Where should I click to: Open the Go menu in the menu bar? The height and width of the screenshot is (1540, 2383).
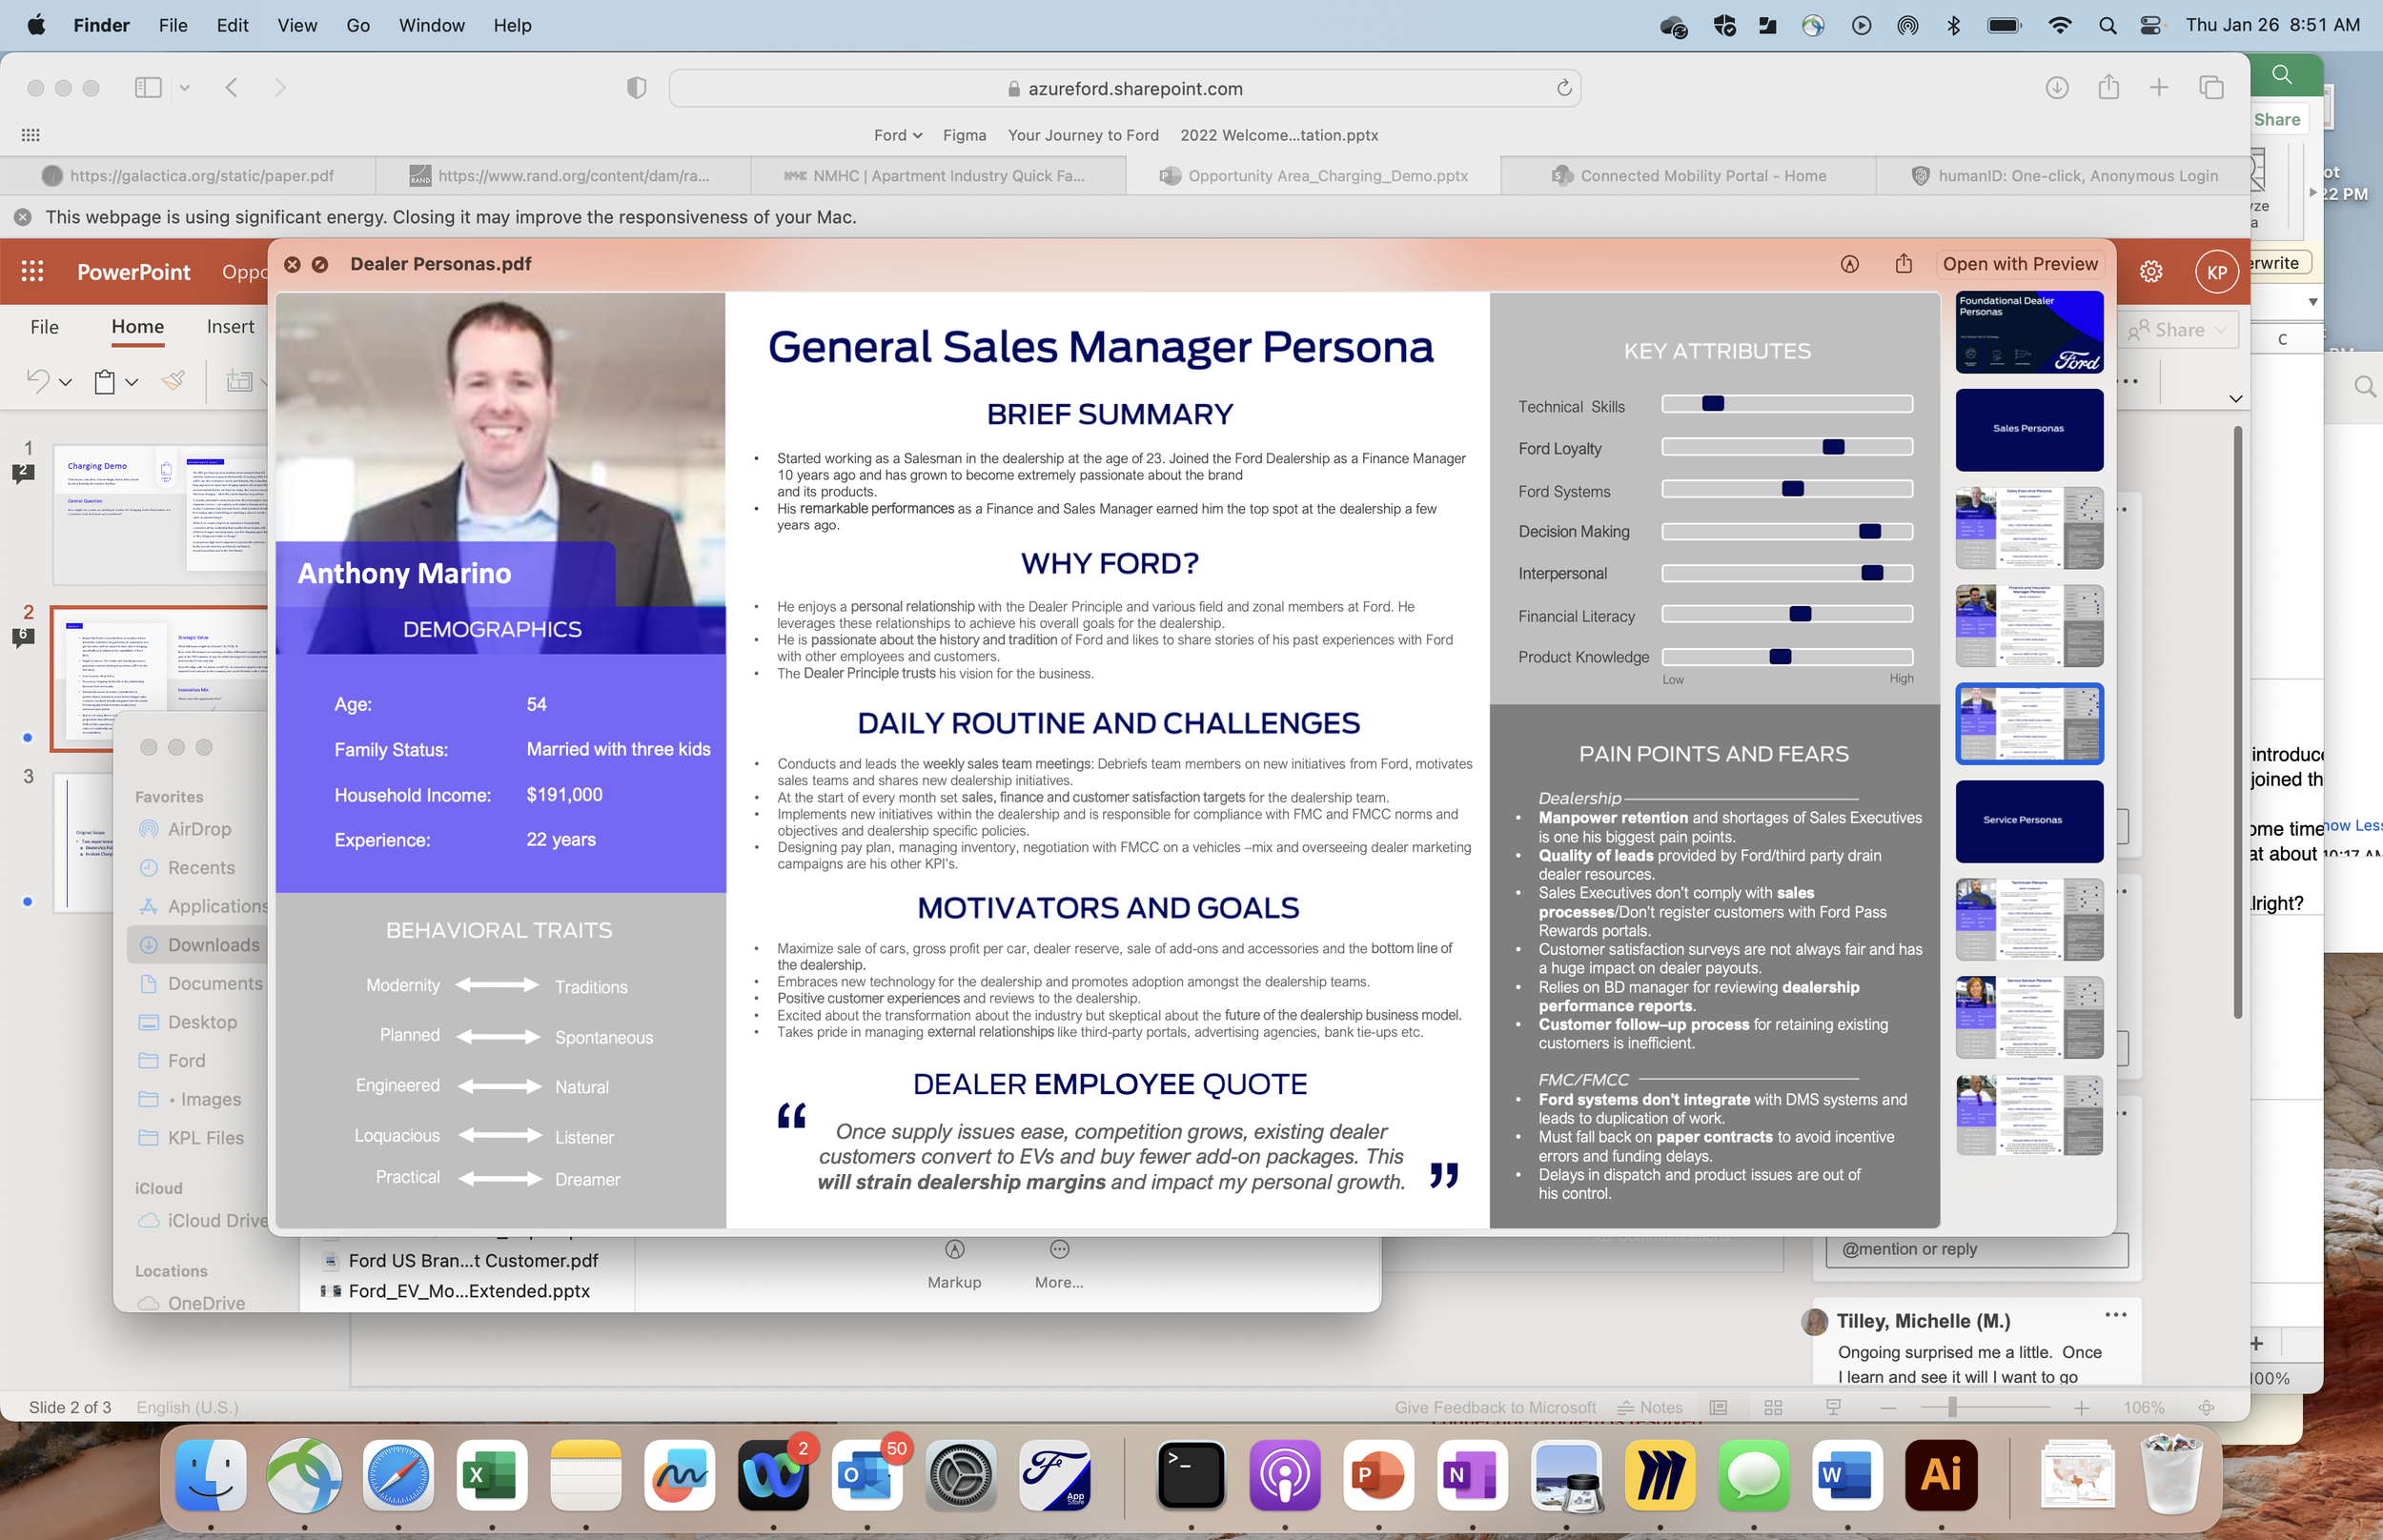pyautogui.click(x=358, y=26)
